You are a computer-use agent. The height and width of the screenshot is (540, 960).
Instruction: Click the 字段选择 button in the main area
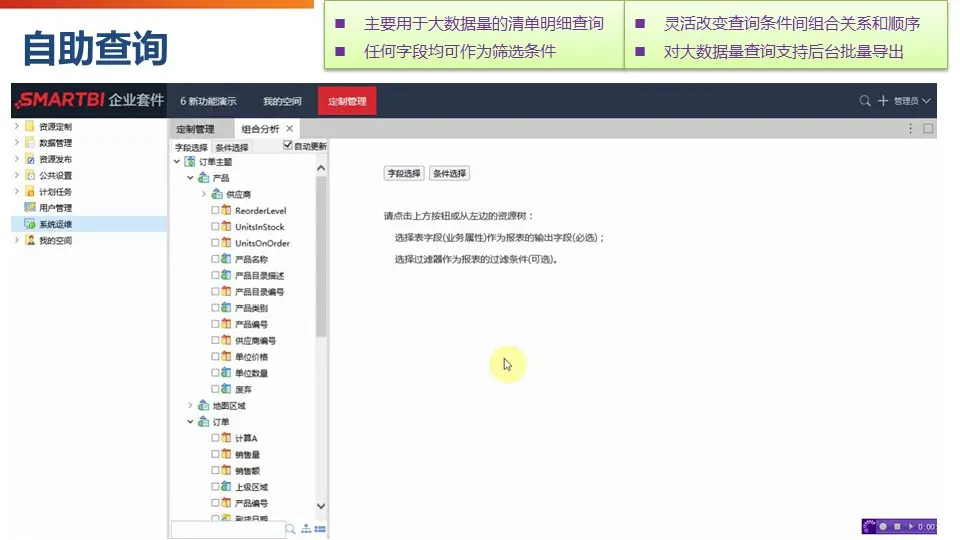pos(404,173)
